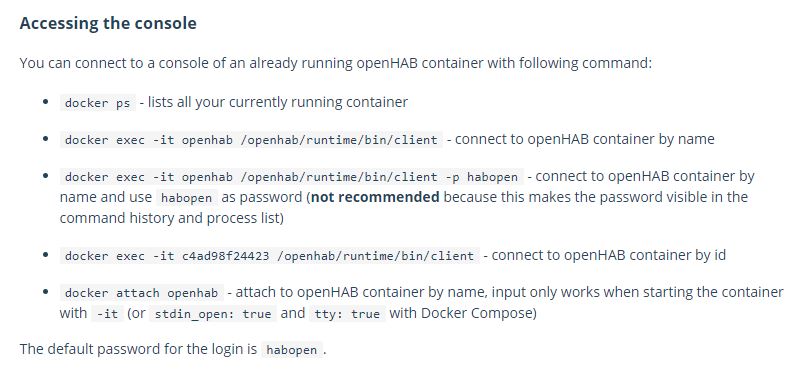Viewport: 809px width, 369px height.
Task: Click the "habopen" default password in the last line
Action: [292, 350]
